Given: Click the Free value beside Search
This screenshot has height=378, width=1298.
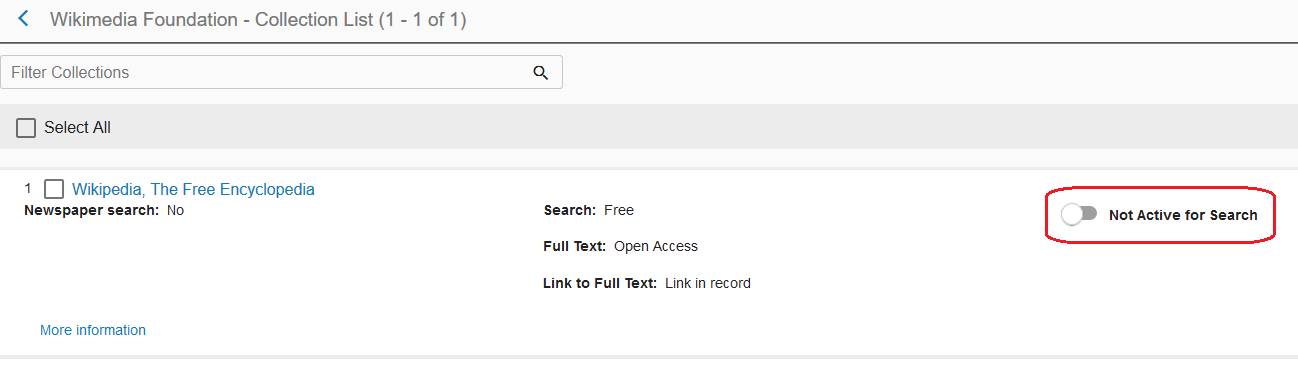Looking at the screenshot, I should [x=619, y=210].
